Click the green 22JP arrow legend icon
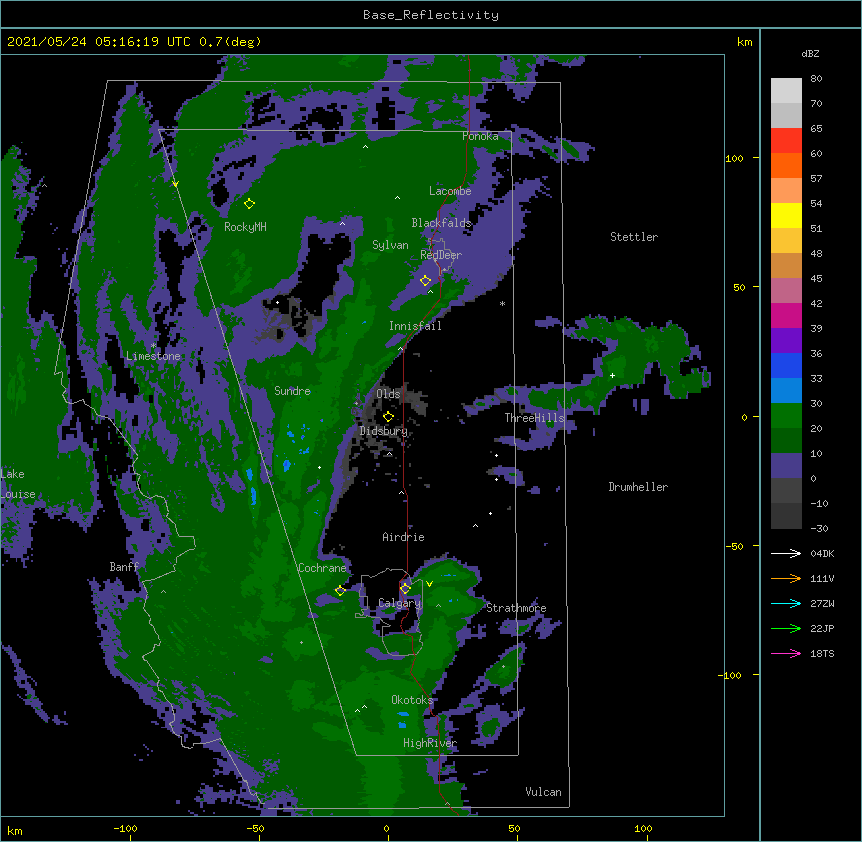The height and width of the screenshot is (842, 862). click(786, 628)
